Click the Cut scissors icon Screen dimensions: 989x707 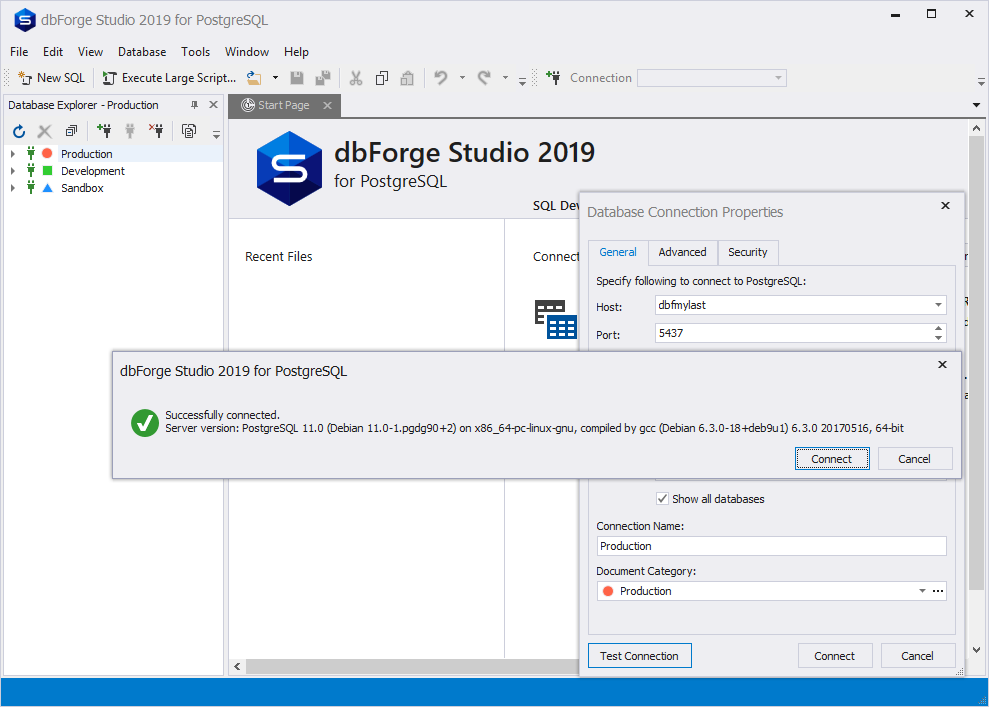[356, 78]
